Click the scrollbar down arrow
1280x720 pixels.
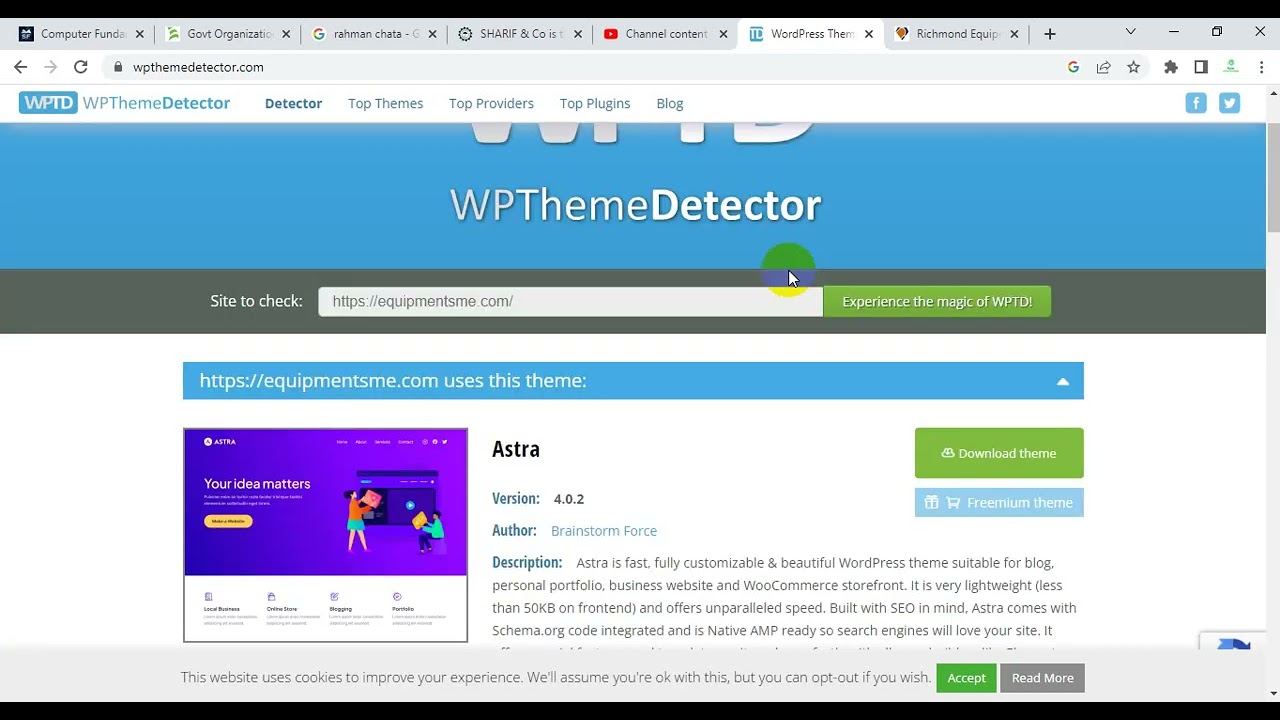[1273, 693]
